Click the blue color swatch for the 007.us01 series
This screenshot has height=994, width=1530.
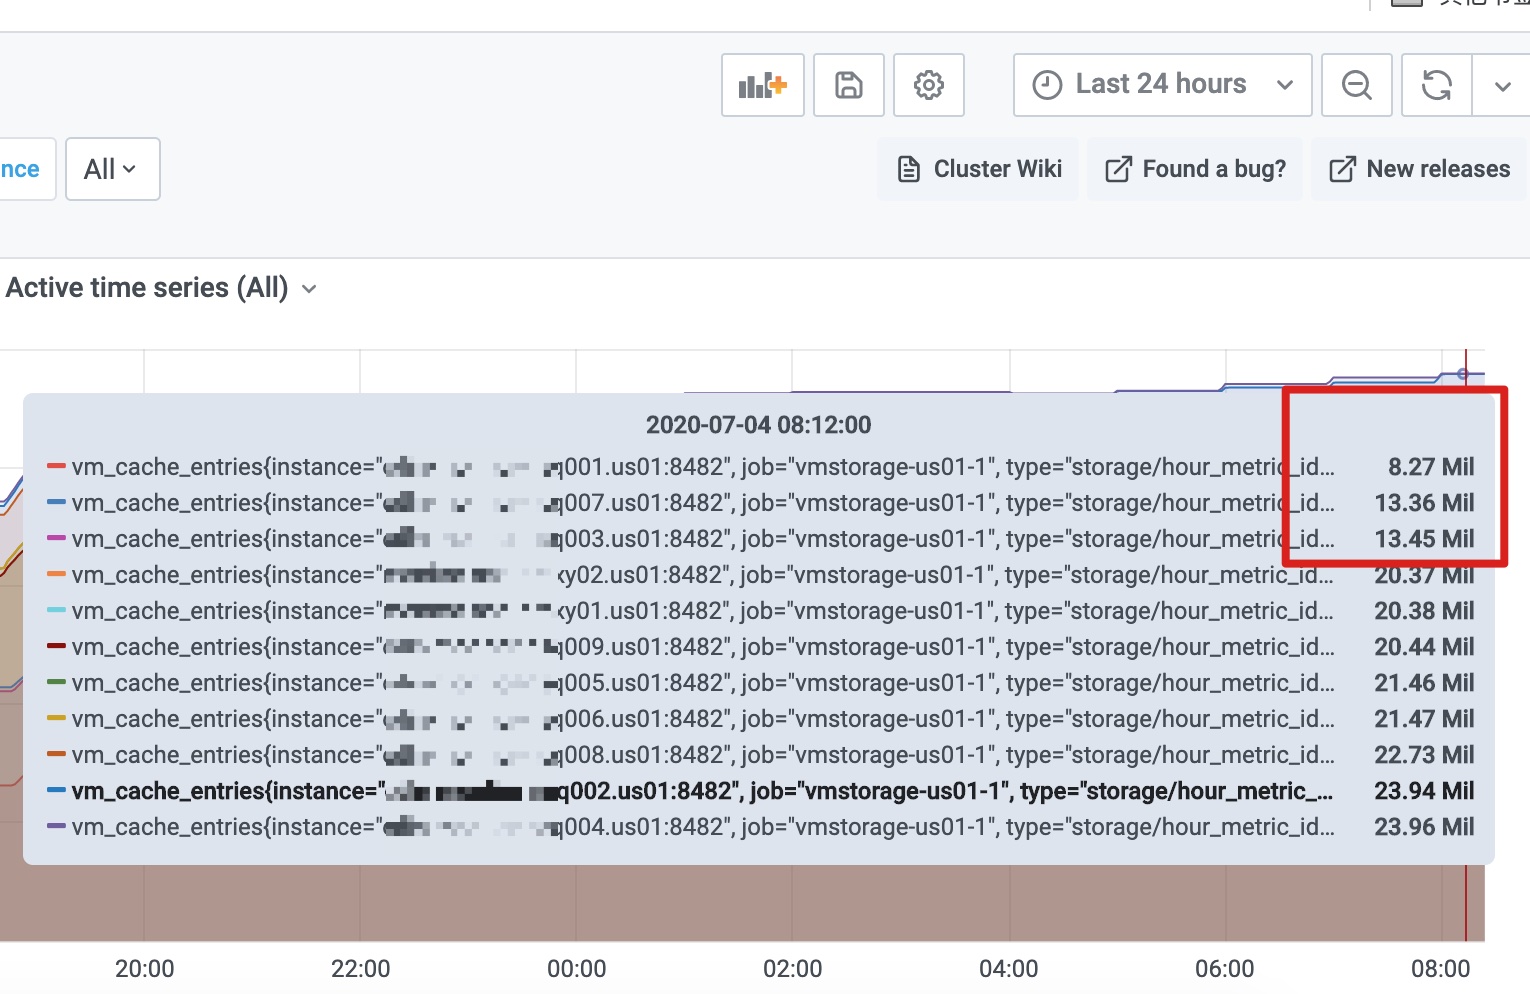tap(56, 502)
